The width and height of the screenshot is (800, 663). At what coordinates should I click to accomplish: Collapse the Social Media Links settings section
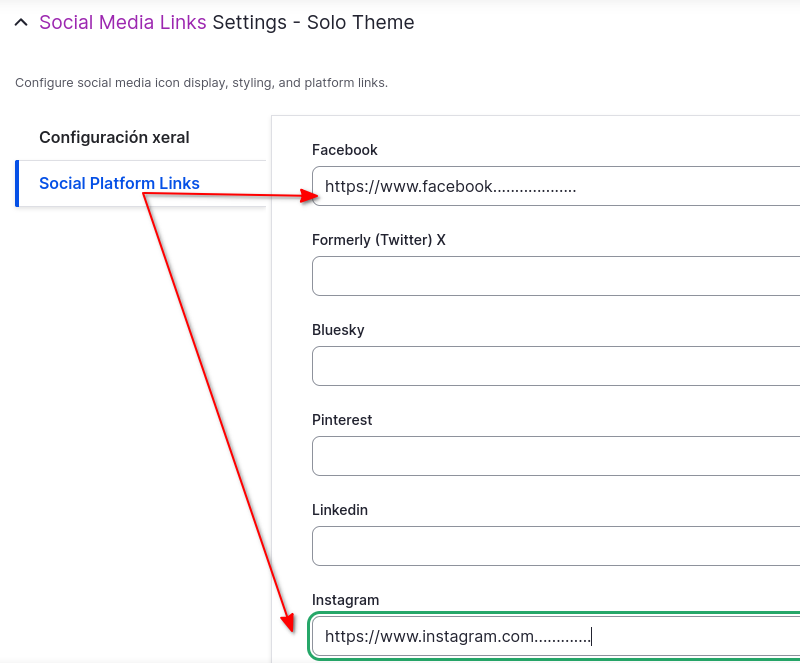(x=21, y=22)
